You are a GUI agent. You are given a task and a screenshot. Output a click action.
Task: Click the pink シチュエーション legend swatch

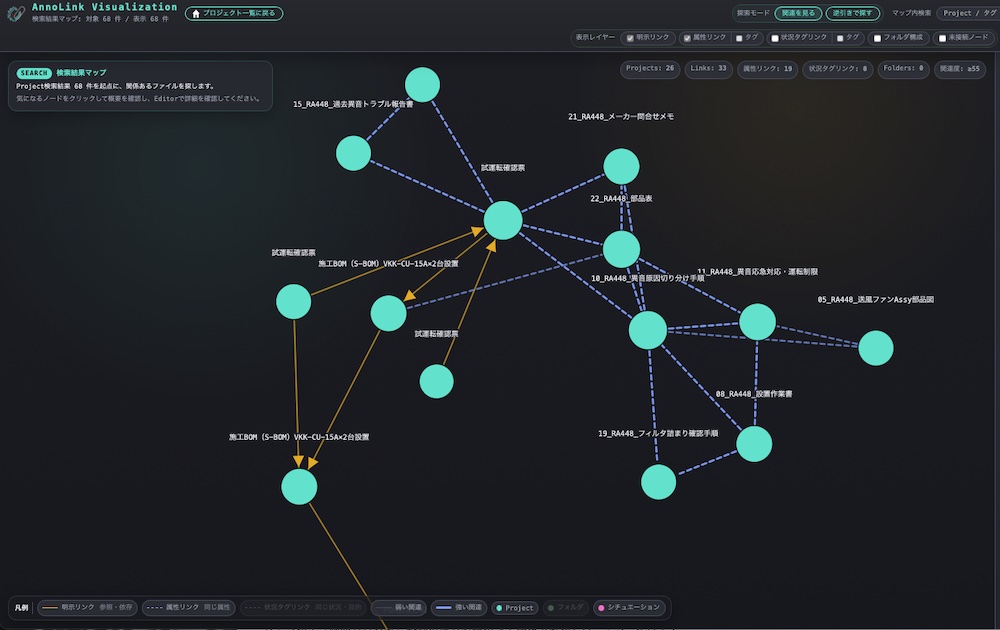pyautogui.click(x=601, y=608)
